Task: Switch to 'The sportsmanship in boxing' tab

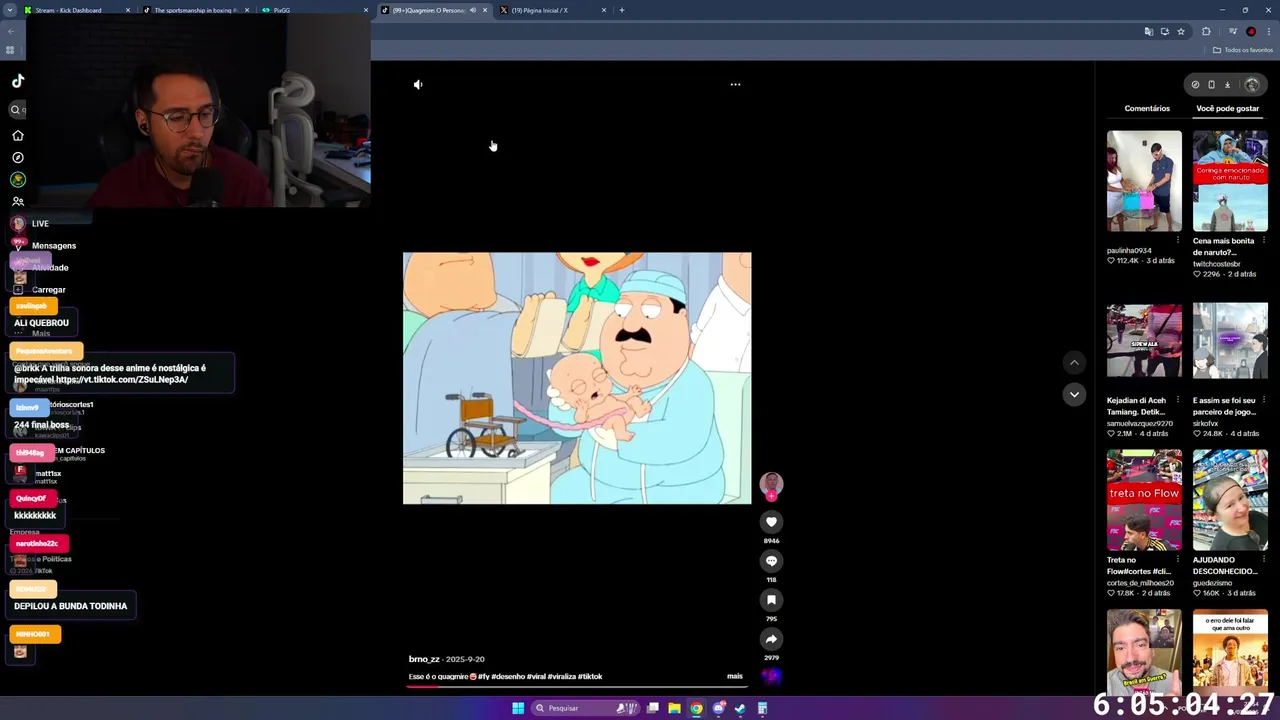Action: (196, 10)
